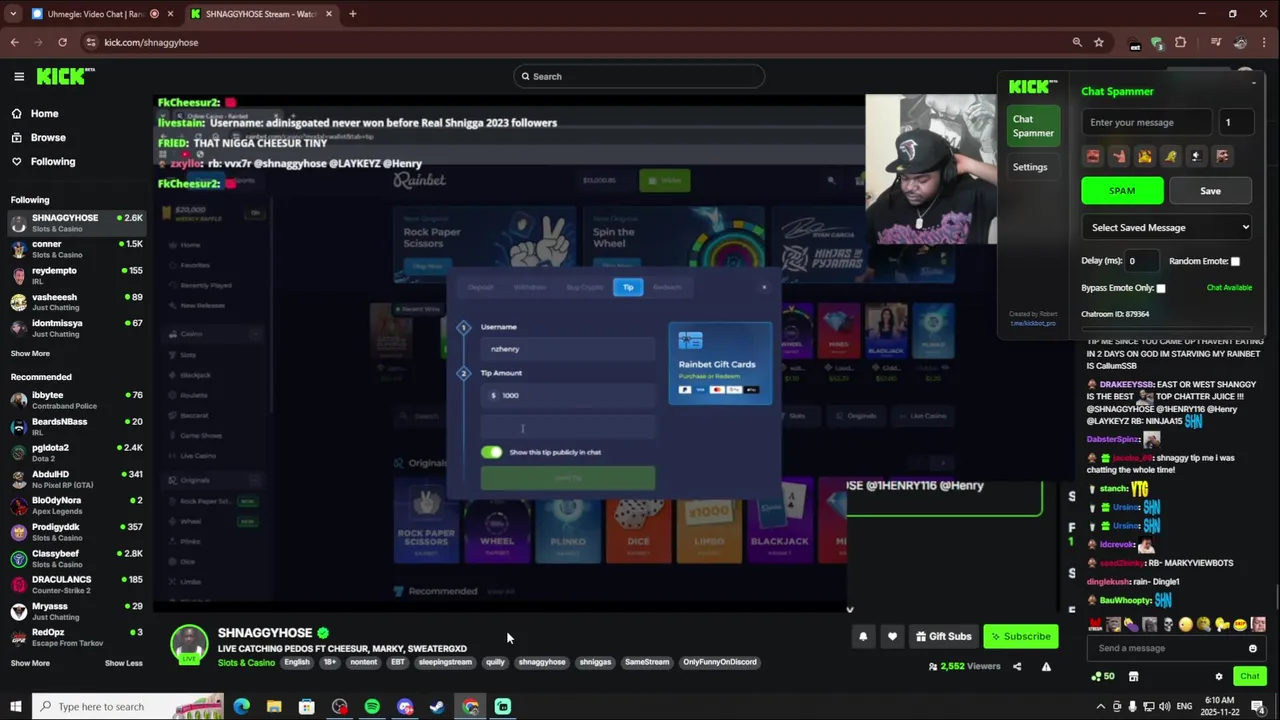Open conner channel in Following list
This screenshot has height=720, width=1280.
pyautogui.click(x=76, y=249)
